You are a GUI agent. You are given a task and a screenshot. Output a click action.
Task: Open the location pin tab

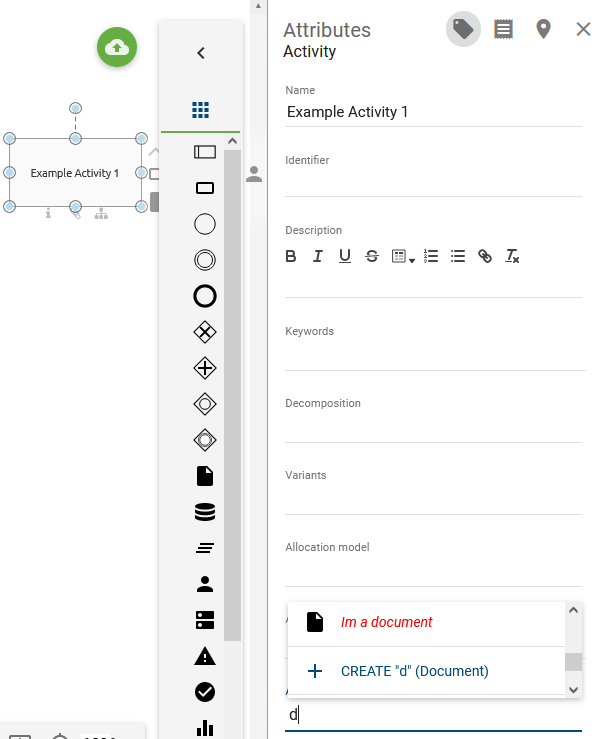(x=543, y=29)
